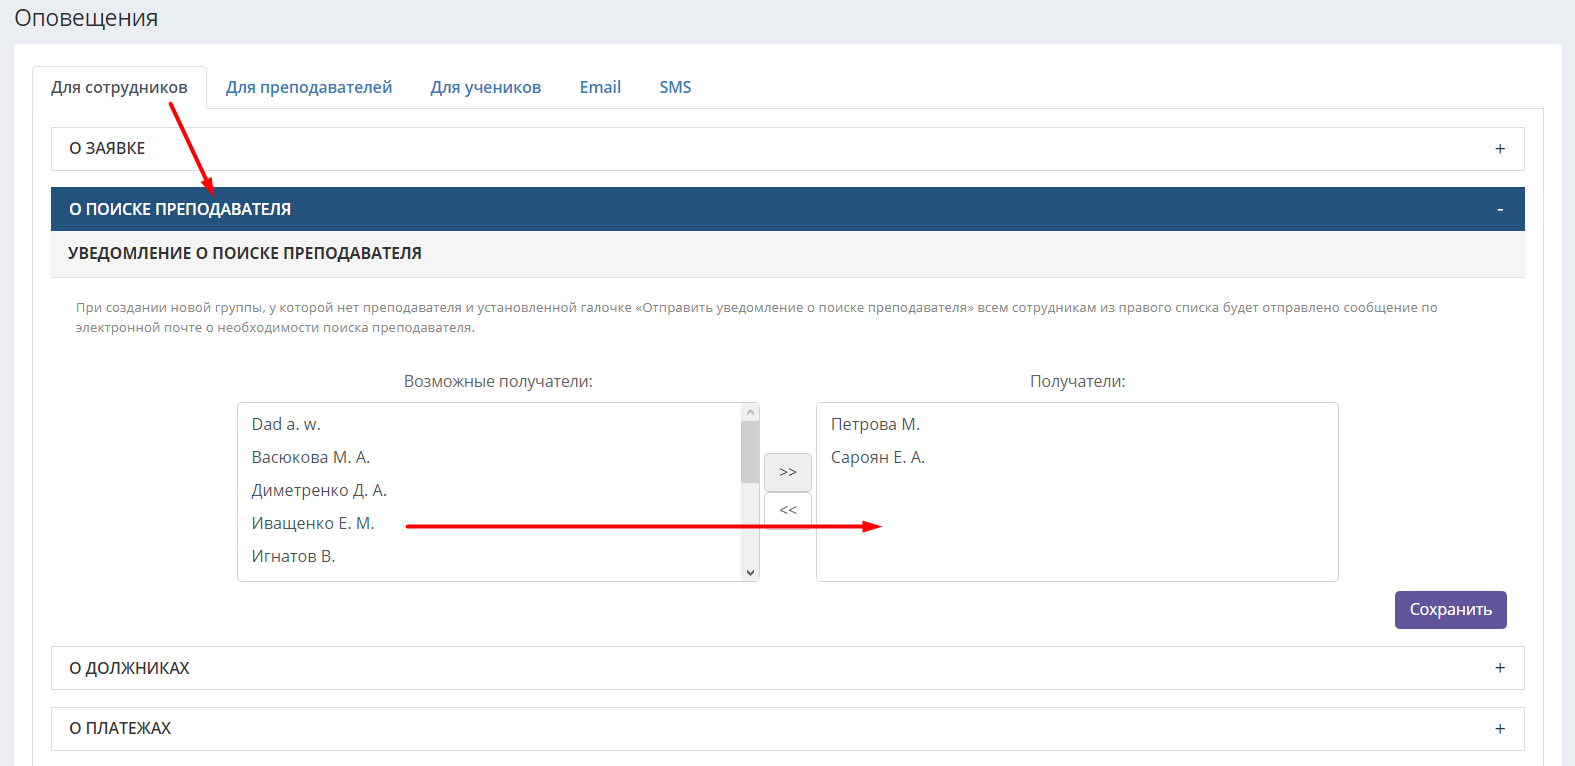
Task: Click the plus icon in О ПЛАТЕЖАХ row
Action: click(x=1500, y=729)
